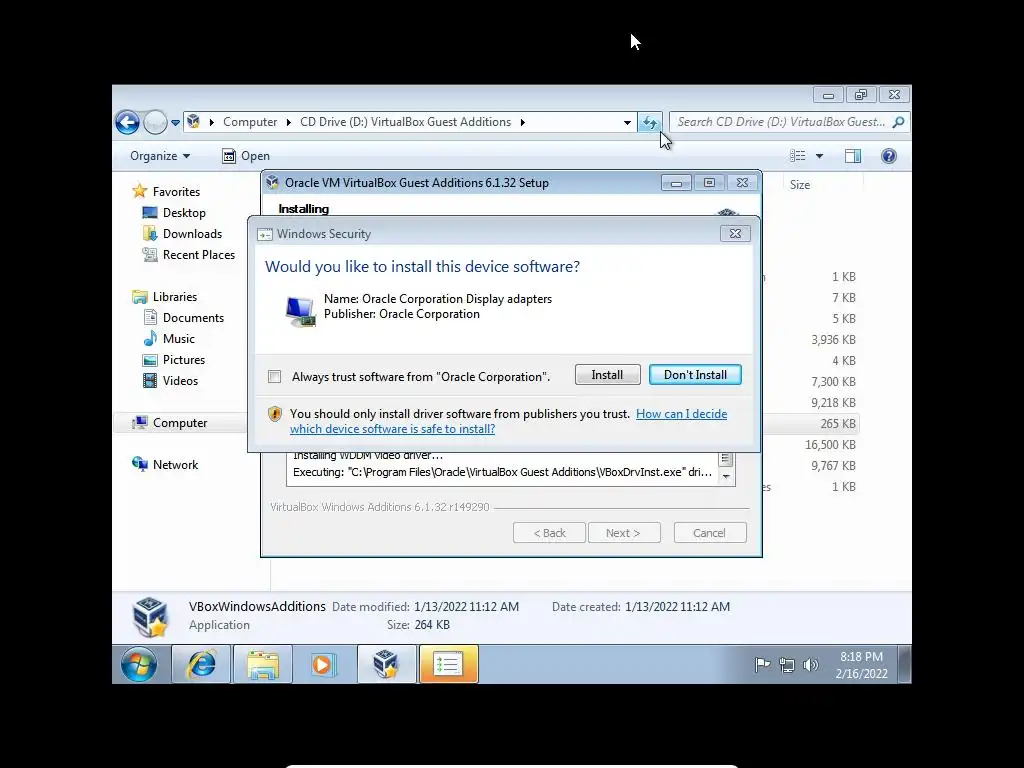1024x768 pixels.
Task: Click the volume speaker tray icon
Action: click(x=810, y=665)
